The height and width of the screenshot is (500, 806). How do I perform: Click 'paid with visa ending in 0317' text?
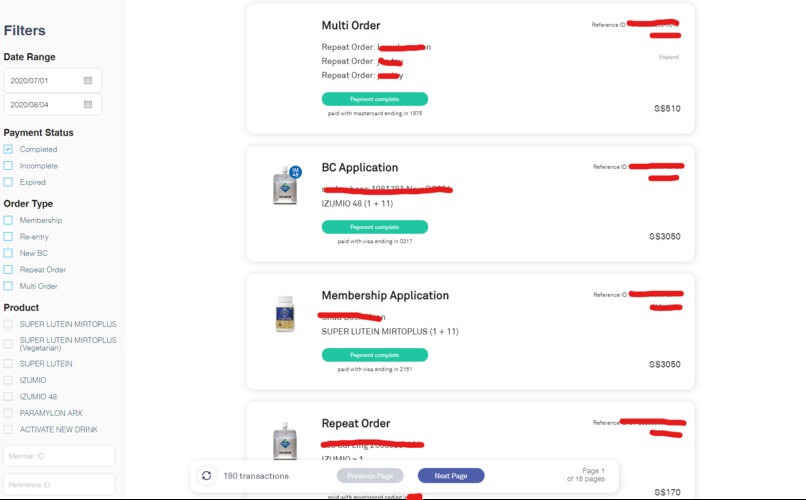coord(375,241)
